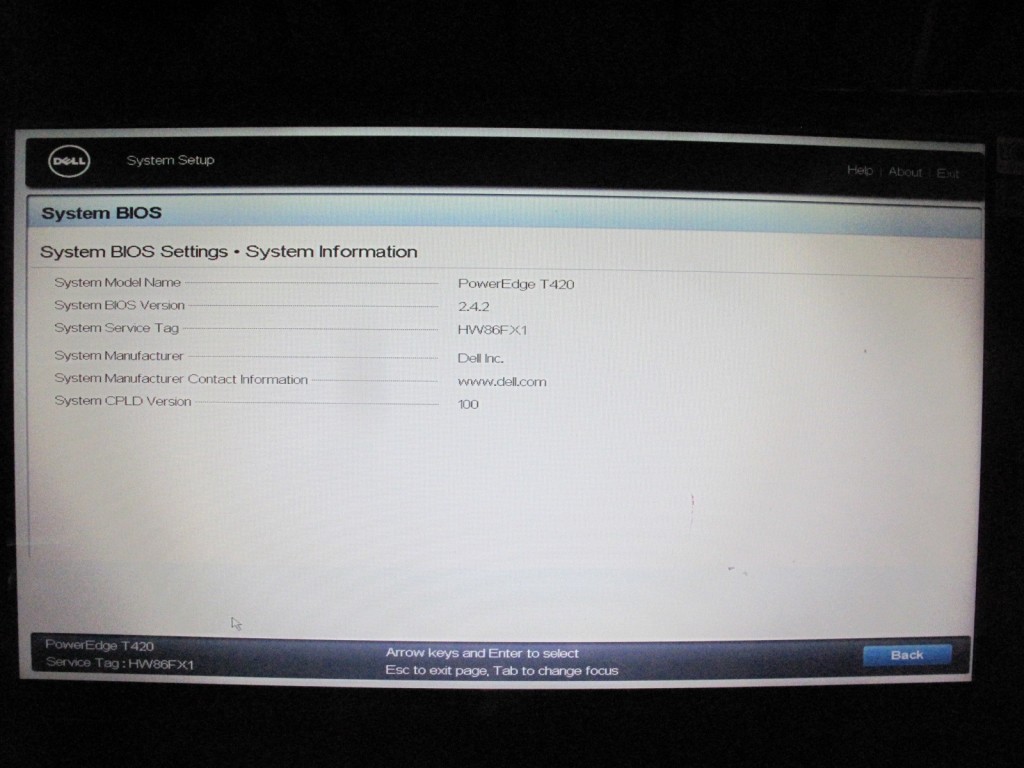Viewport: 1024px width, 768px height.
Task: Select the System BIOS header bar
Action: pos(500,214)
